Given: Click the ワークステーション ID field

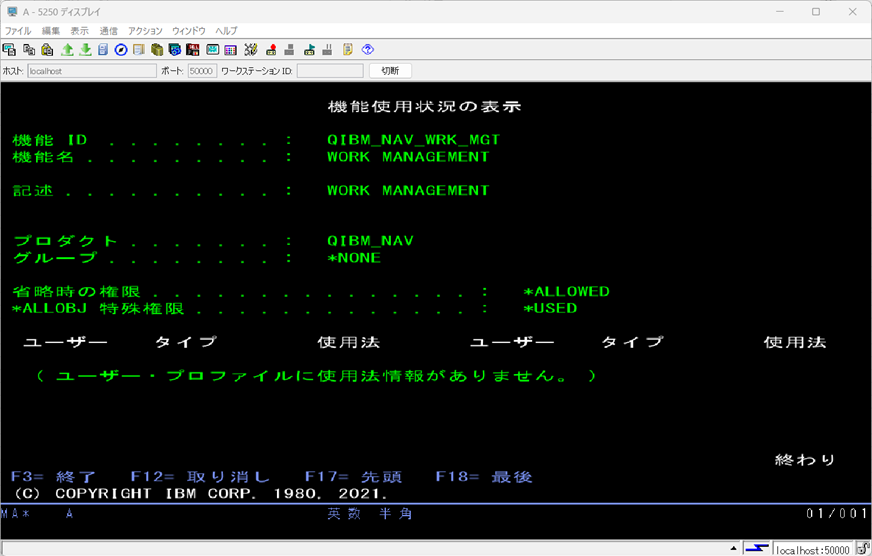Looking at the screenshot, I should [x=330, y=71].
